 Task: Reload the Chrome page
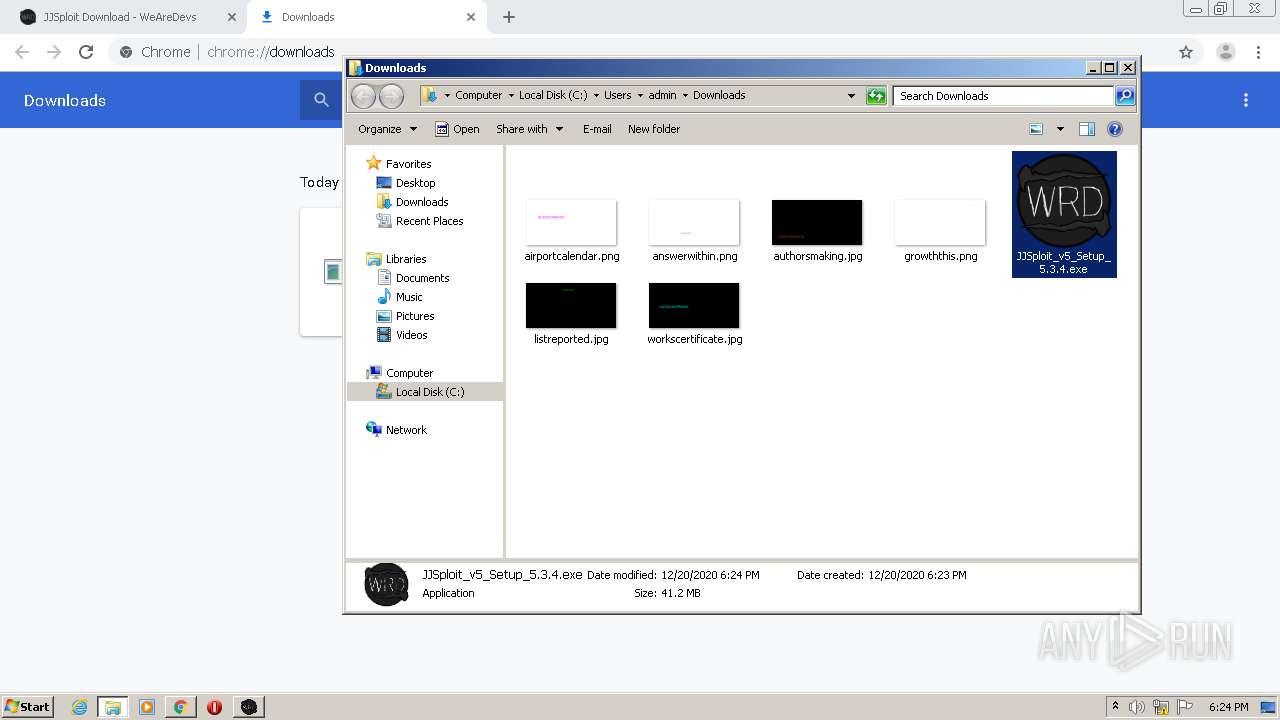[x=86, y=52]
